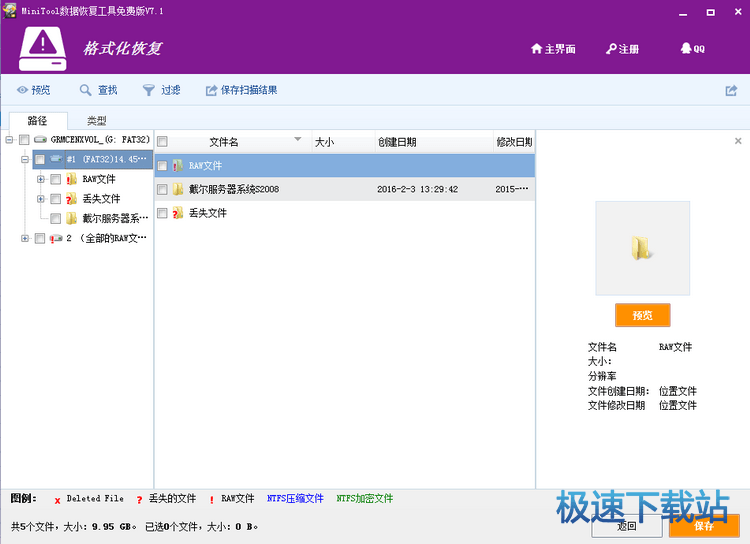Collapse the GRMCENXVOL drive node
Image resolution: width=750 pixels, height=544 pixels.
coord(9,140)
